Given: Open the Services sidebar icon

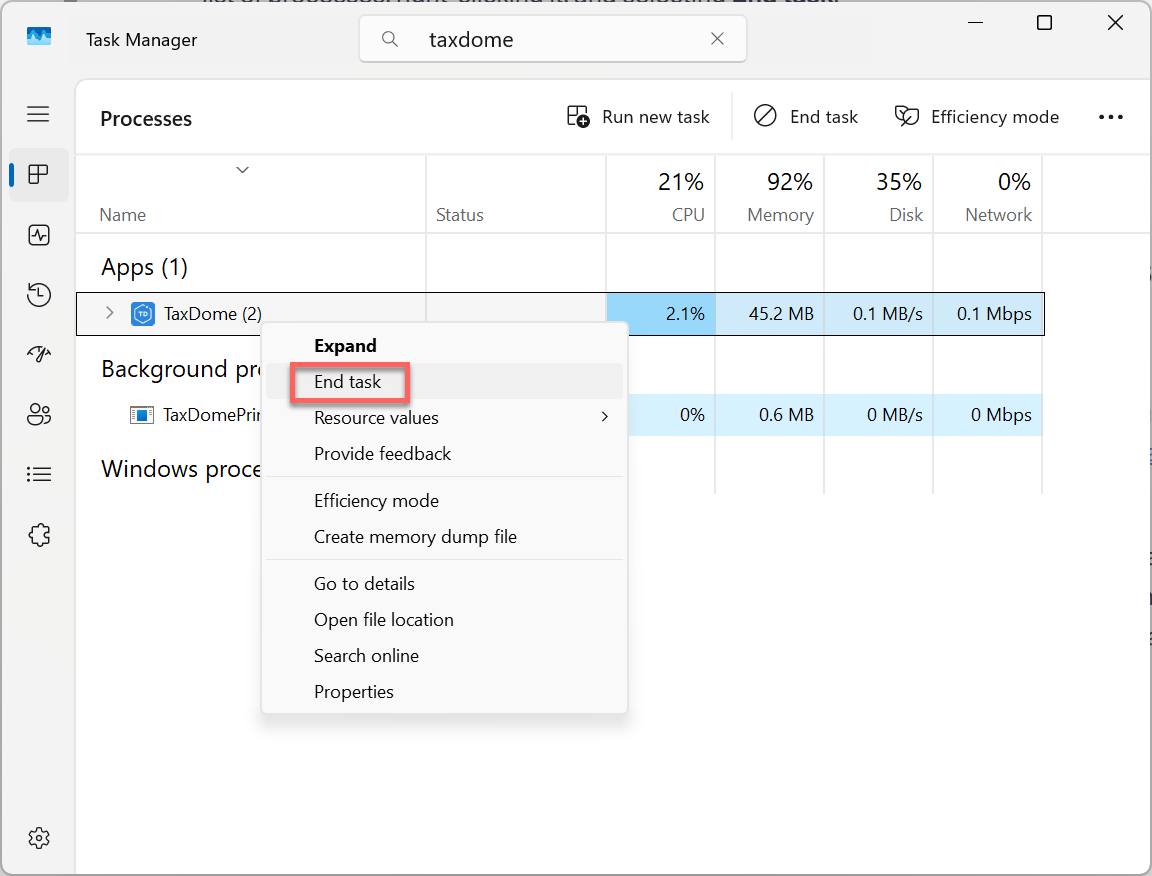Looking at the screenshot, I should 38,535.
